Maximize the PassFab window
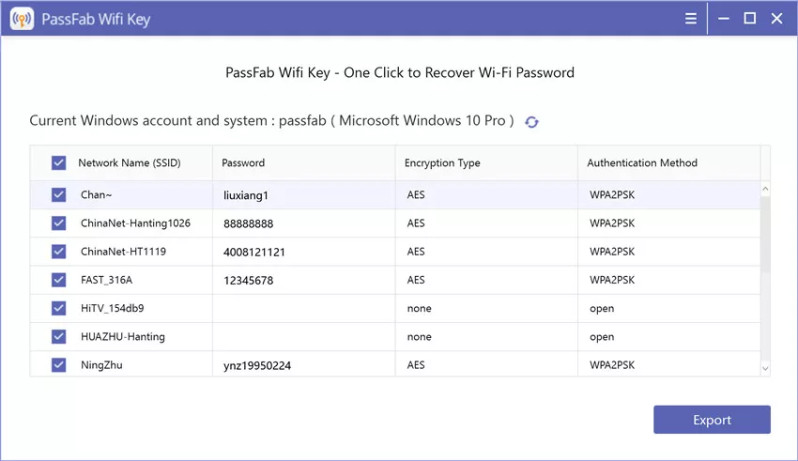Screen dimensions: 798x461 pos(750,19)
